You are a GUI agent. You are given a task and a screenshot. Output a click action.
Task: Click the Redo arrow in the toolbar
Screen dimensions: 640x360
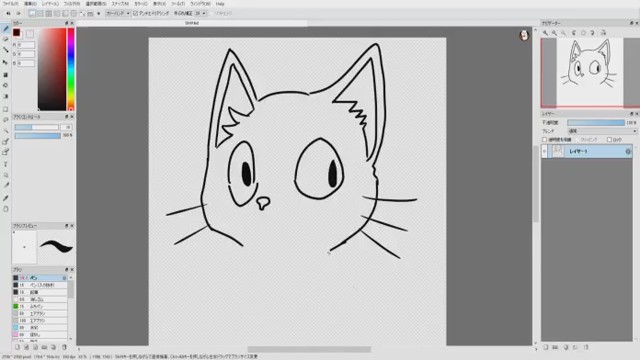pyautogui.click(x=18, y=13)
